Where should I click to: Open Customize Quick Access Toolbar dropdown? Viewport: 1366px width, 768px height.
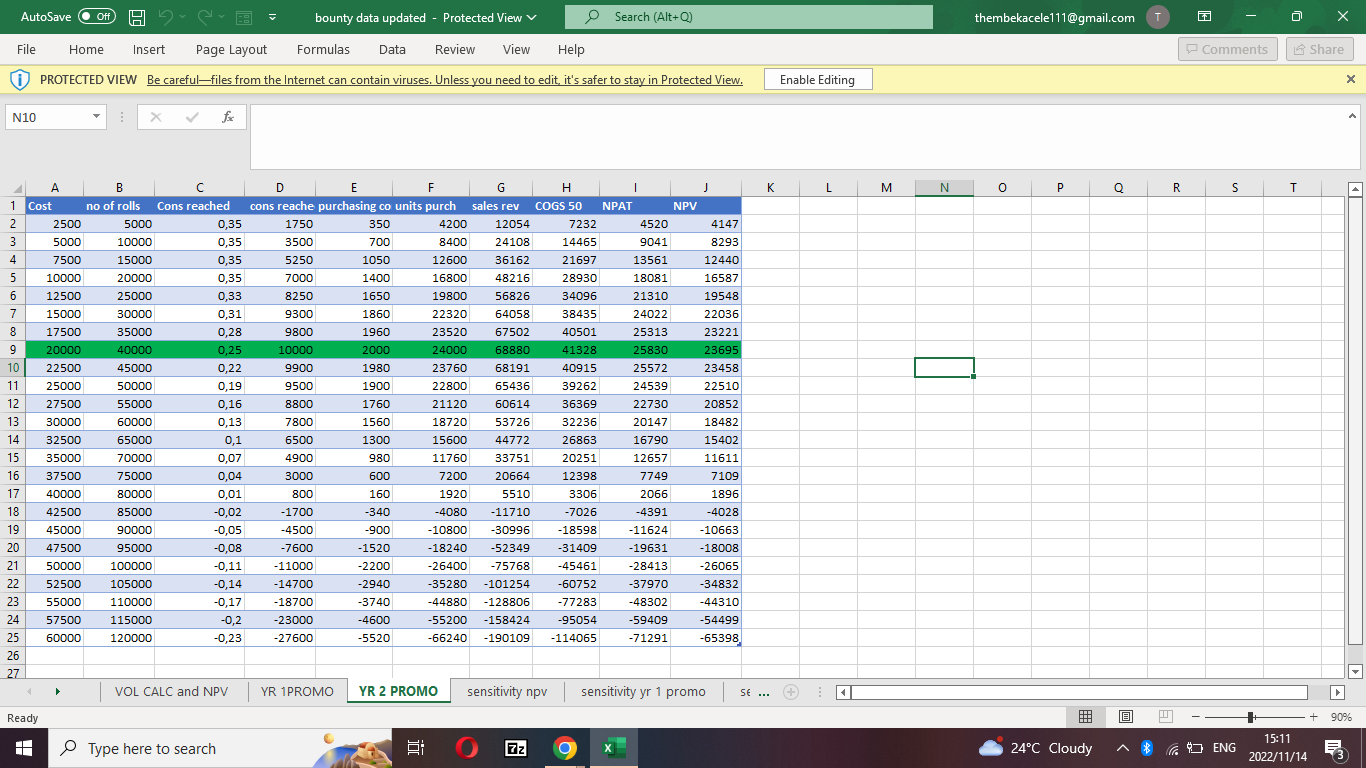click(273, 17)
